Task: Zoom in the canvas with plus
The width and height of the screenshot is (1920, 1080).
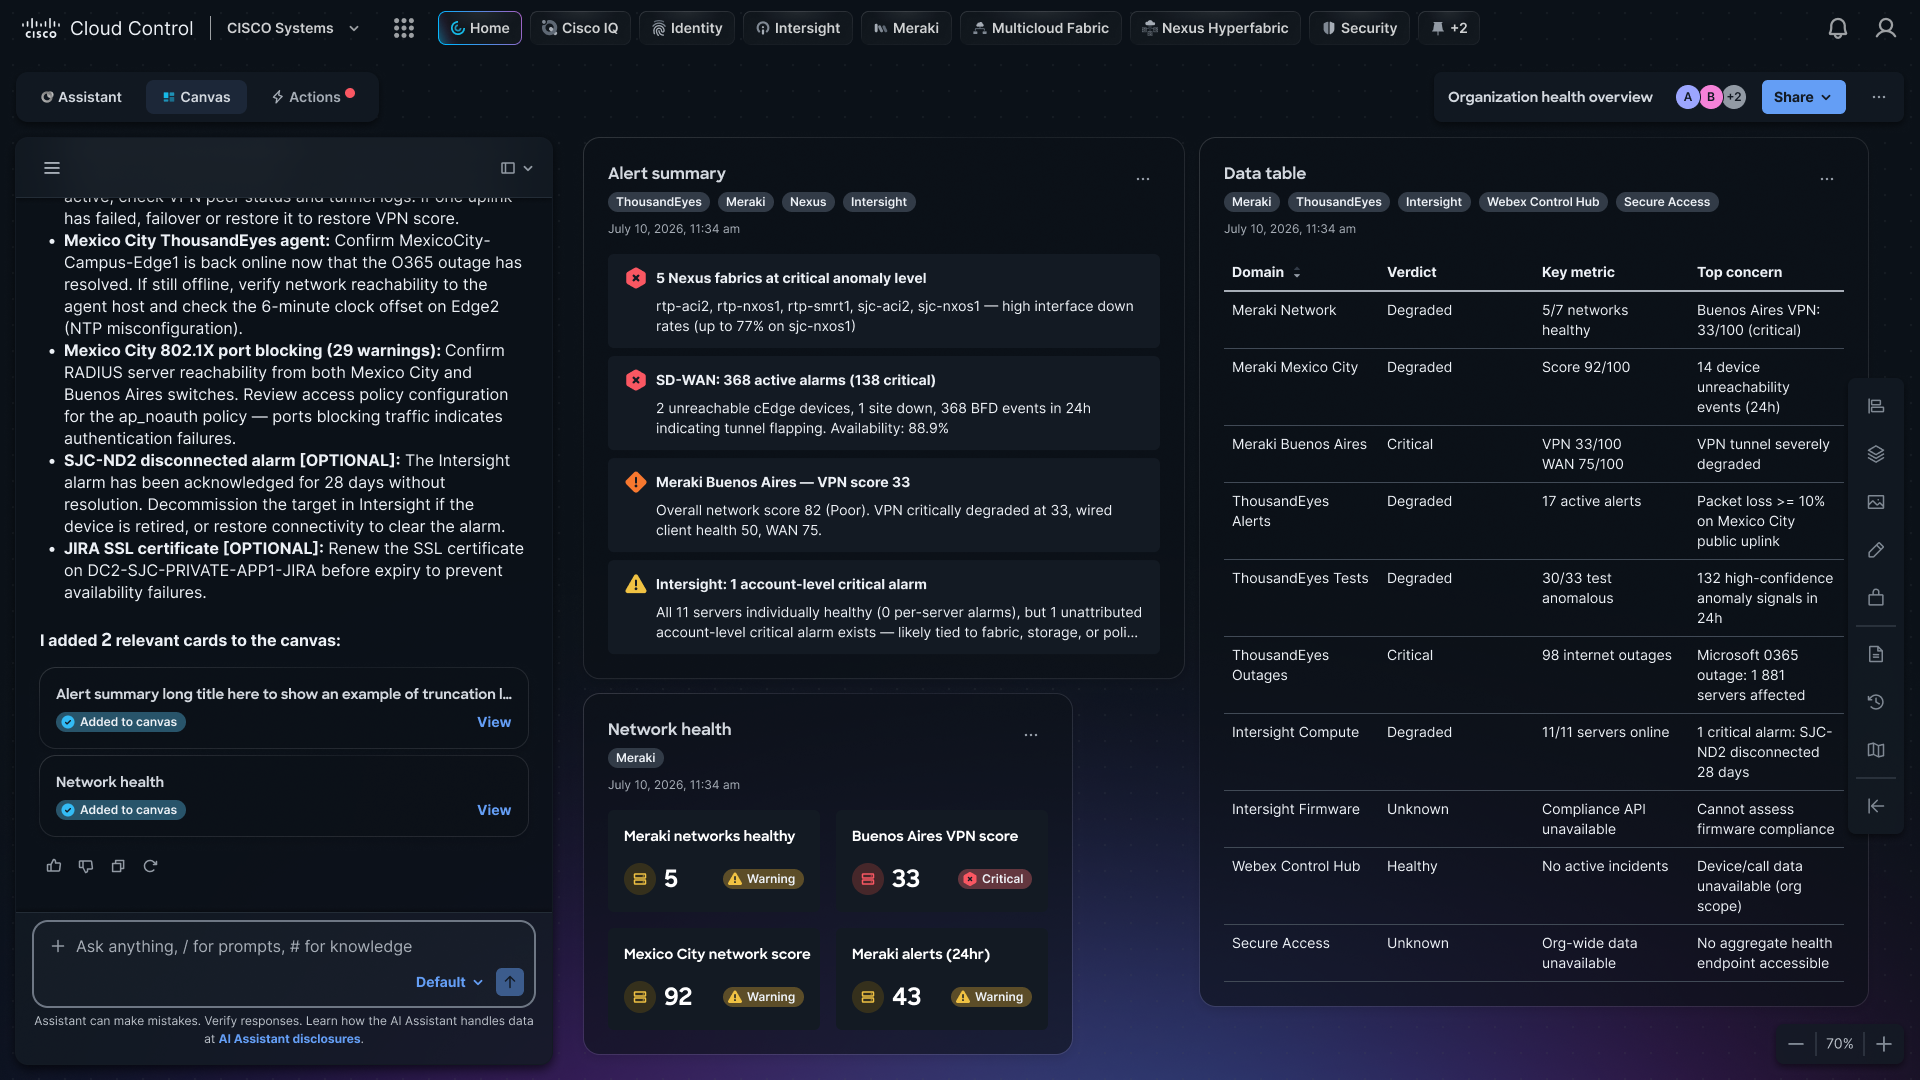Action: coord(1884,1044)
